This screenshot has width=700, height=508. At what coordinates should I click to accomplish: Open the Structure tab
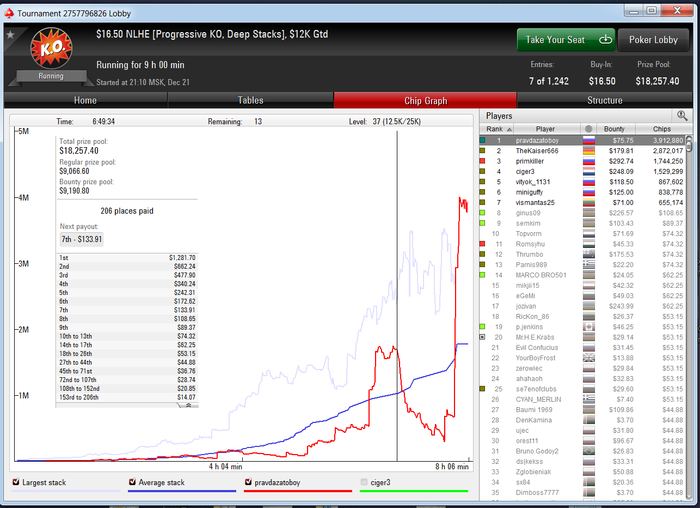[604, 100]
